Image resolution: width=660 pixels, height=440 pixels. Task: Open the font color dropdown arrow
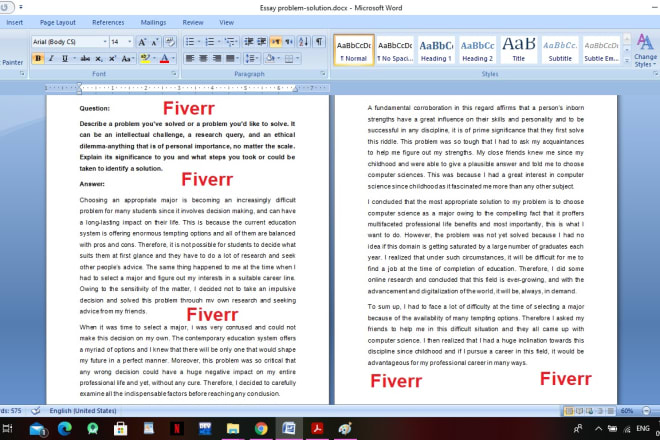[173, 59]
